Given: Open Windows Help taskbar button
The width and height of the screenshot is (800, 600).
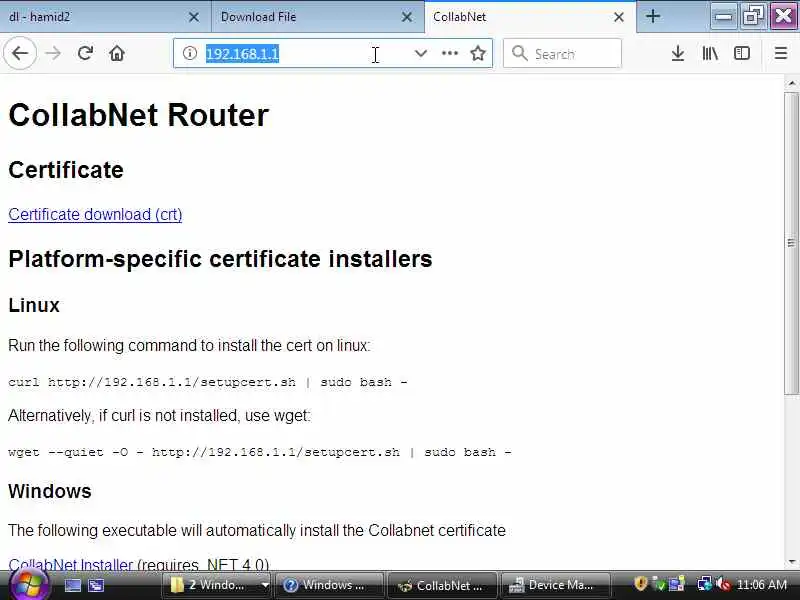Looking at the screenshot, I should tap(330, 585).
